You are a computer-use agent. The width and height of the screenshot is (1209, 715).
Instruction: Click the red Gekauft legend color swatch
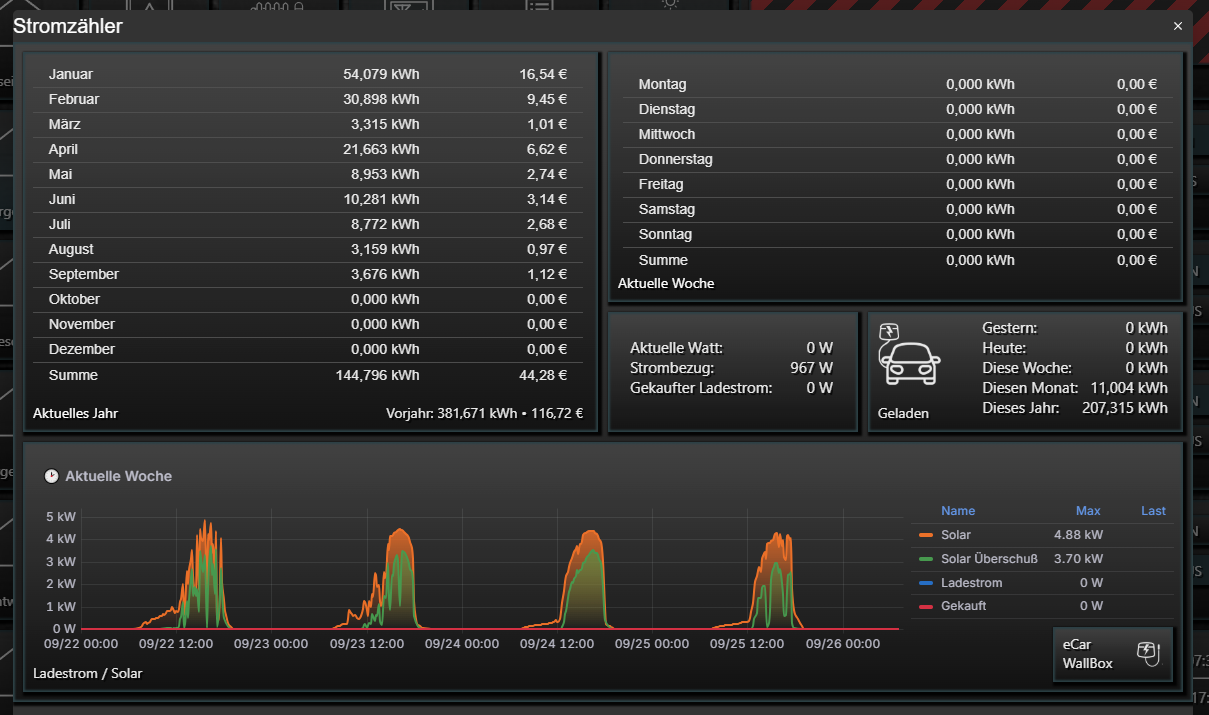pos(925,607)
